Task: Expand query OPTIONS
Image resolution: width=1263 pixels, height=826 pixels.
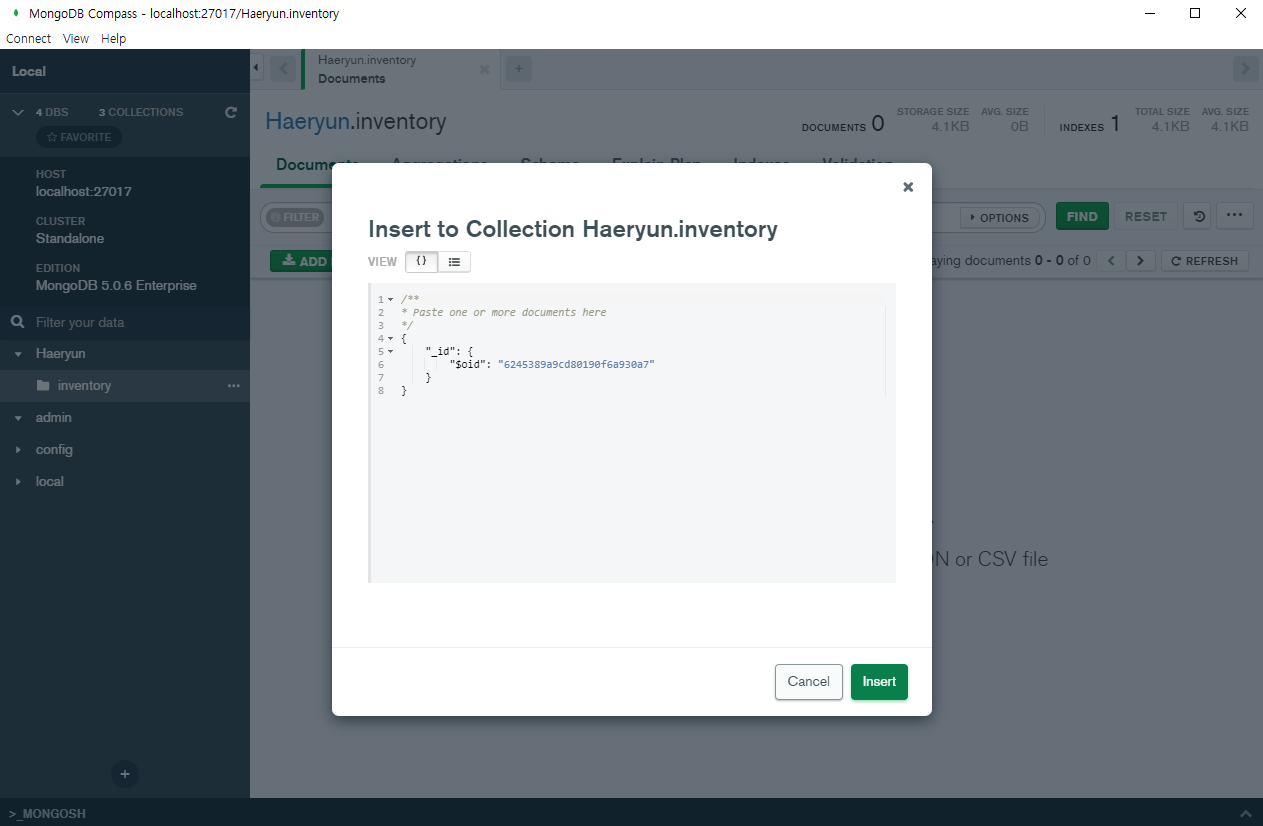Action: click(999, 217)
